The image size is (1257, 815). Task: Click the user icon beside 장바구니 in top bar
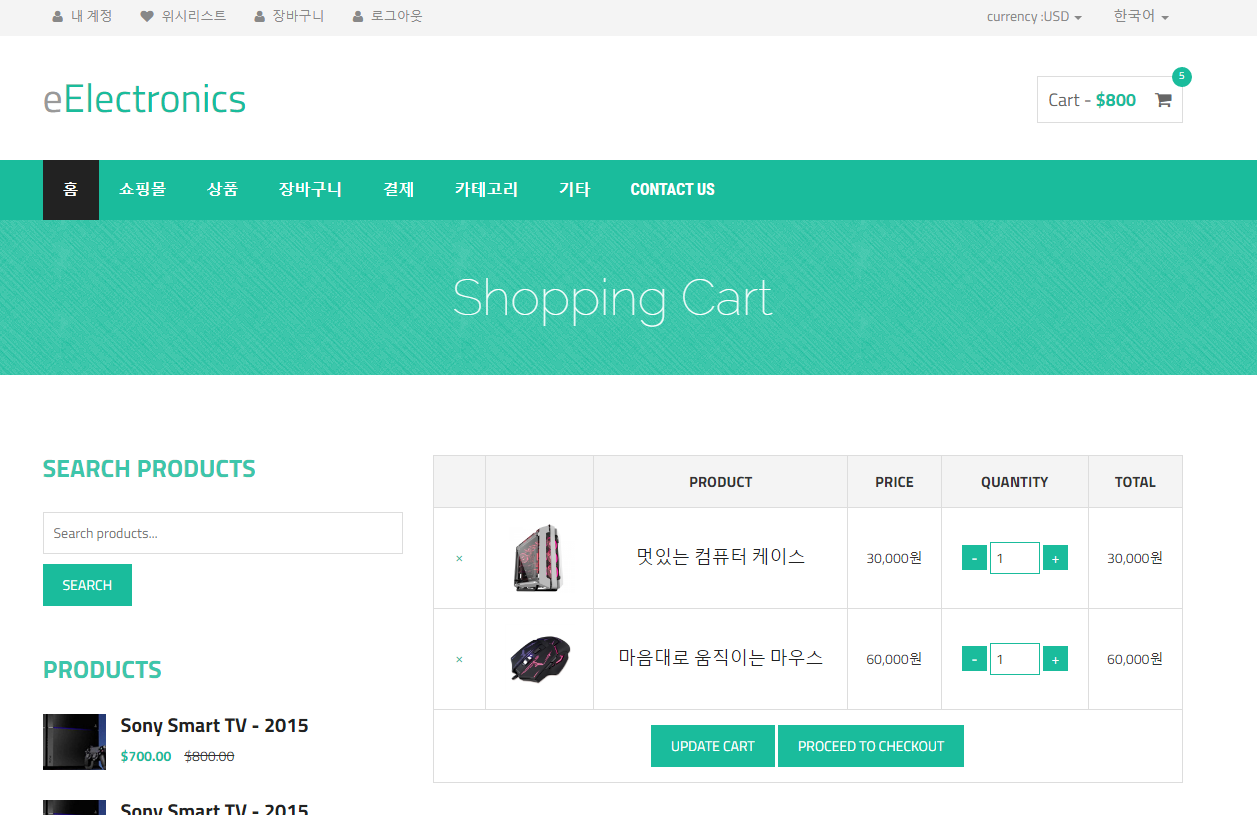click(x=260, y=17)
